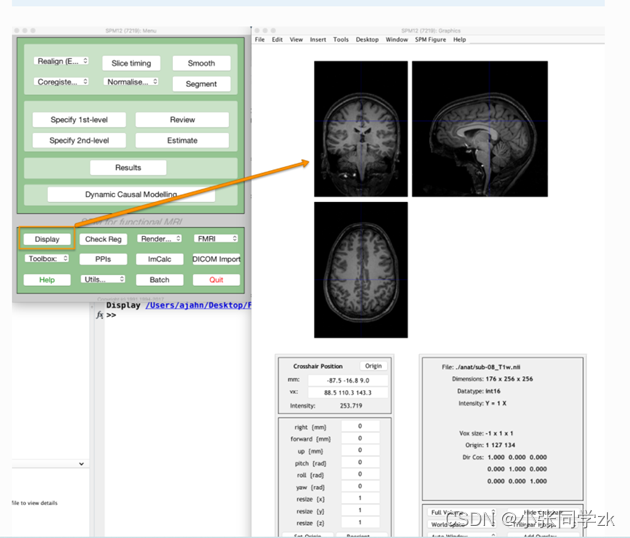Click the Display button
Viewport: 630px width, 538px height.
47,239
